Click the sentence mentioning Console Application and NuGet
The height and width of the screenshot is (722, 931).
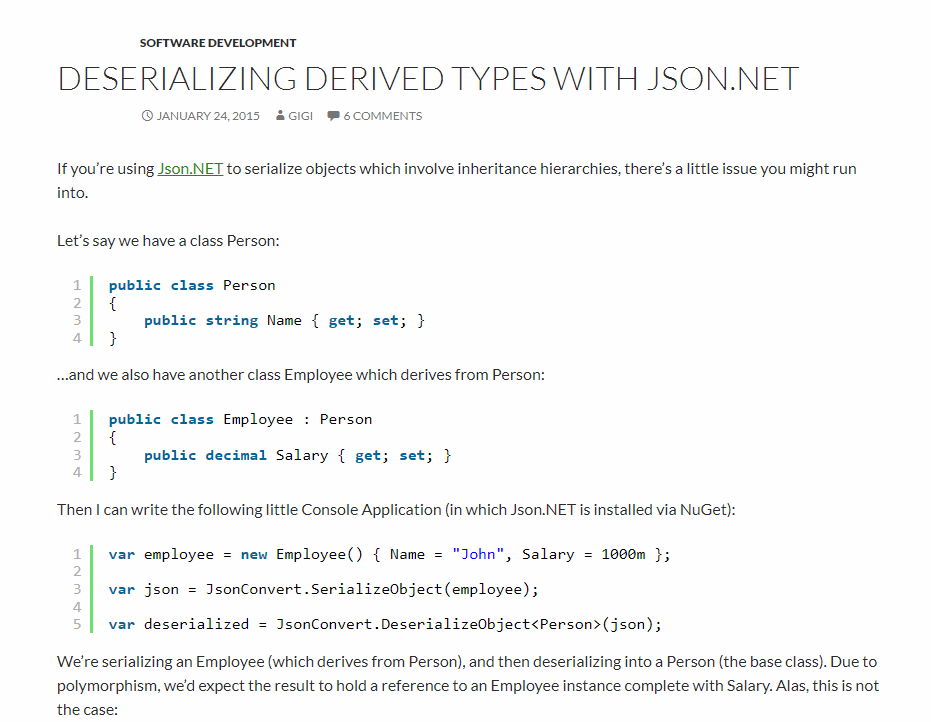coord(396,509)
